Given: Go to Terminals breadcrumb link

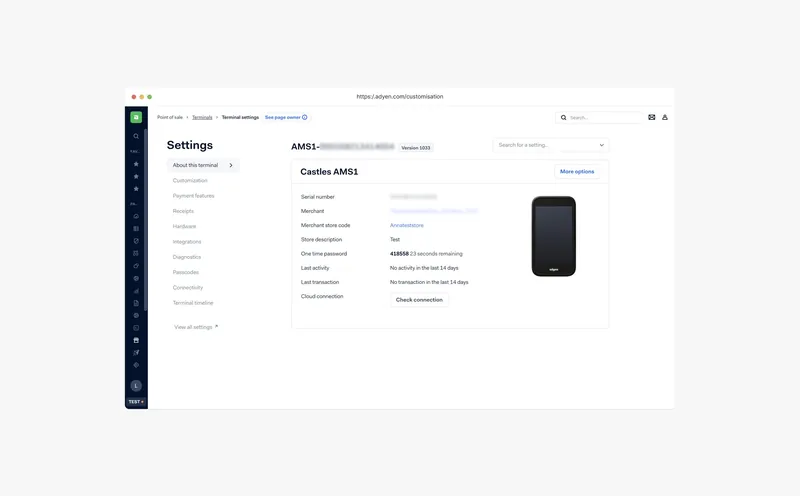Looking at the screenshot, I should 202,117.
